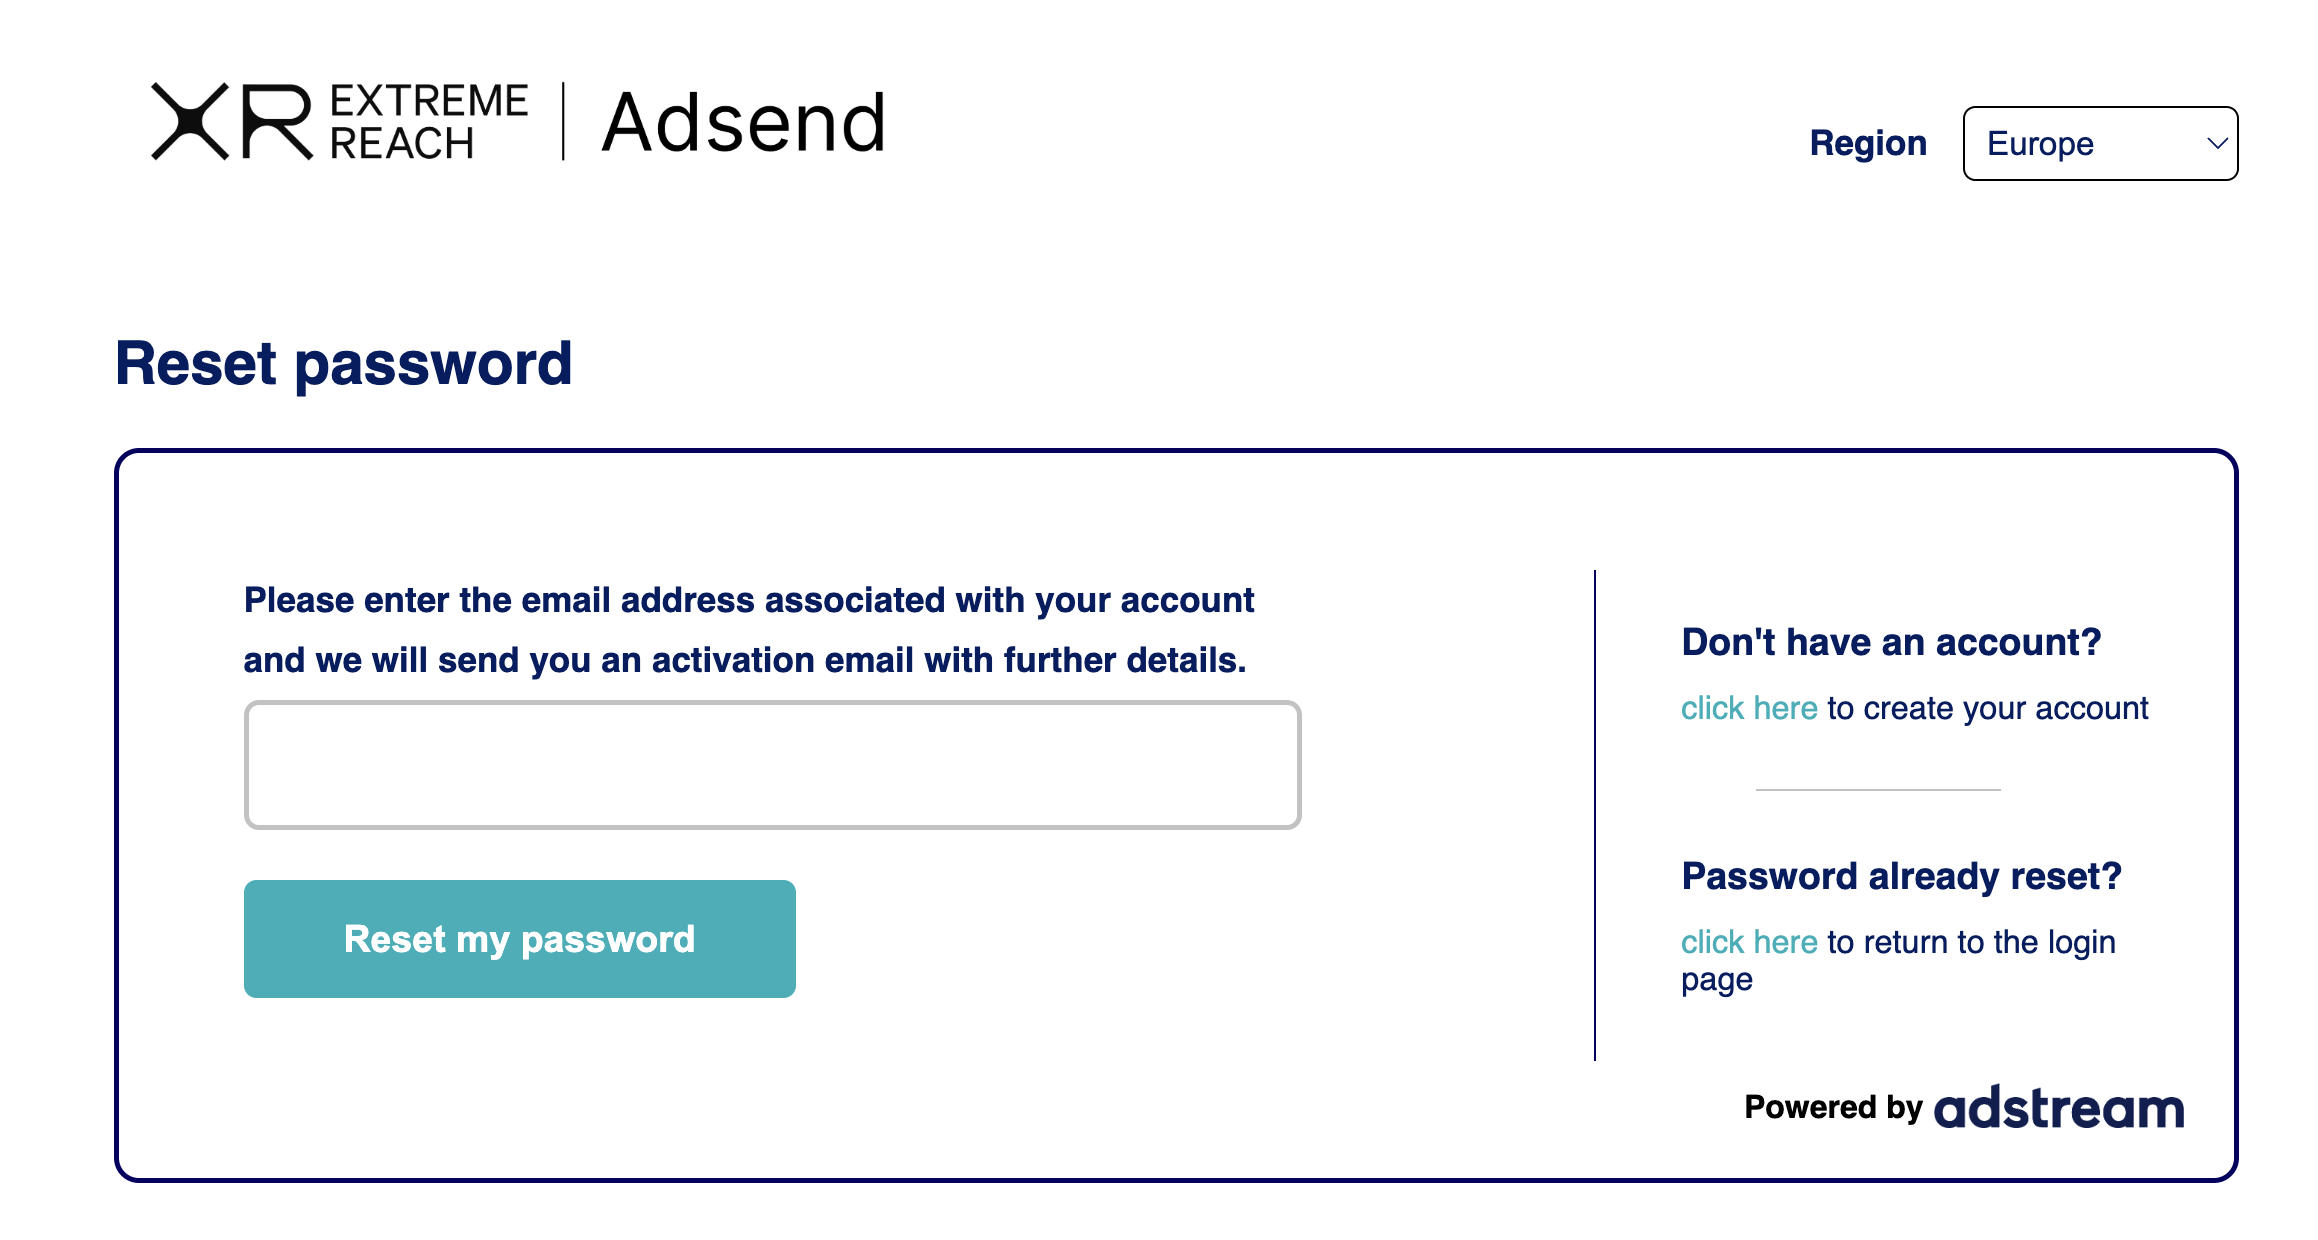Click the "Don't have an account?" heading
Viewport: 2318px width, 1240px height.
point(1890,642)
